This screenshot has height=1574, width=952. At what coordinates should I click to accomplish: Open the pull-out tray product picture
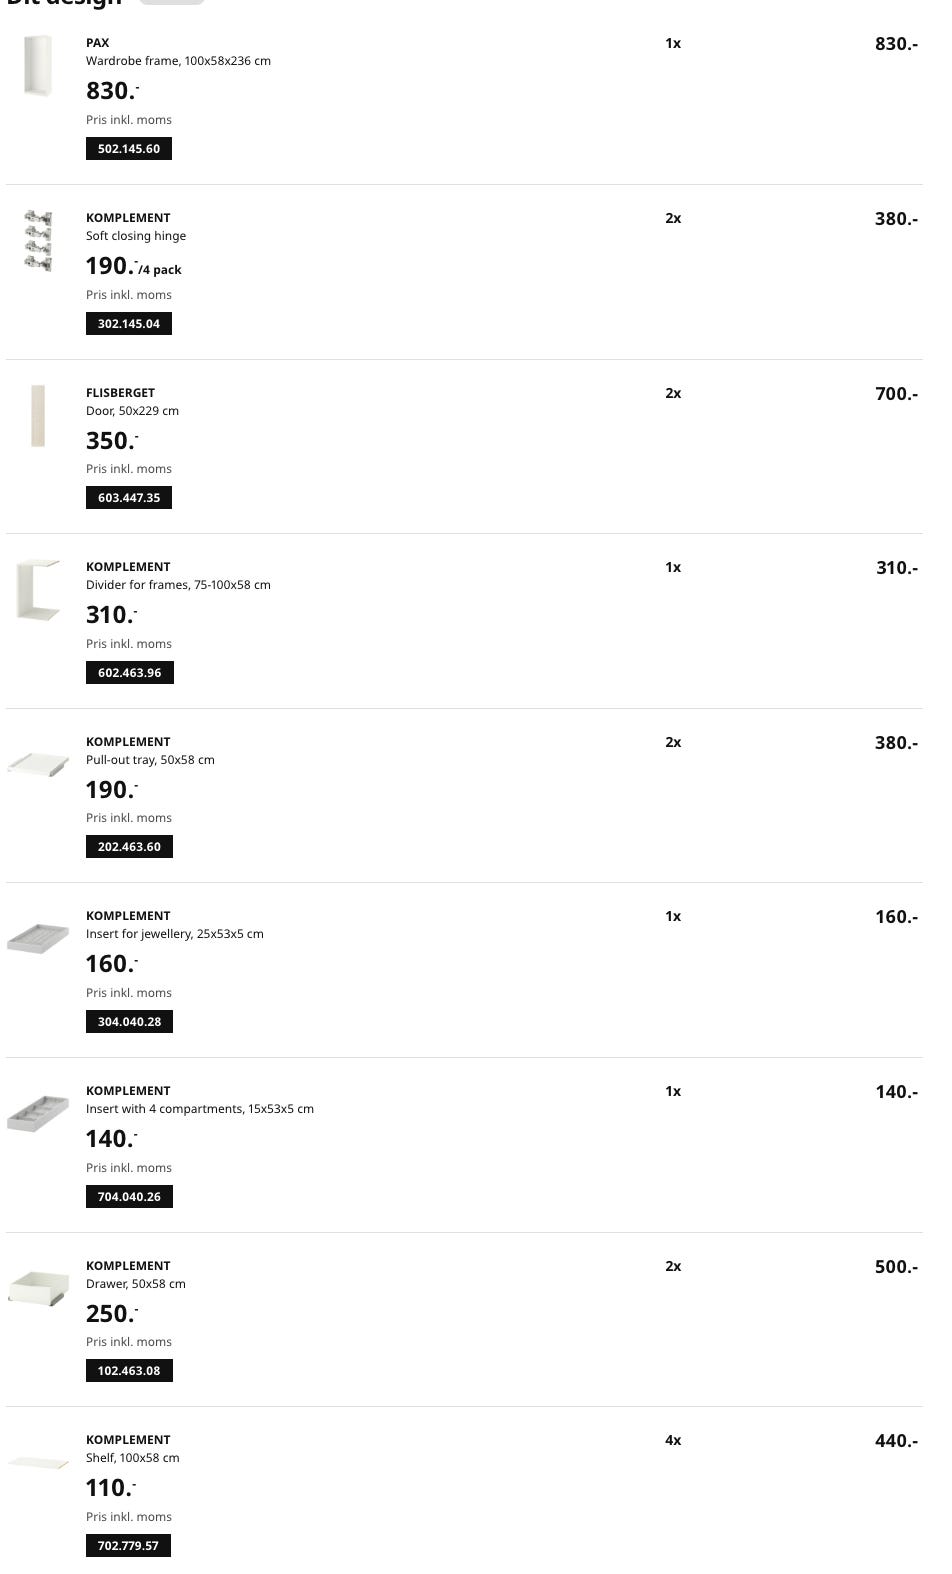coord(38,765)
